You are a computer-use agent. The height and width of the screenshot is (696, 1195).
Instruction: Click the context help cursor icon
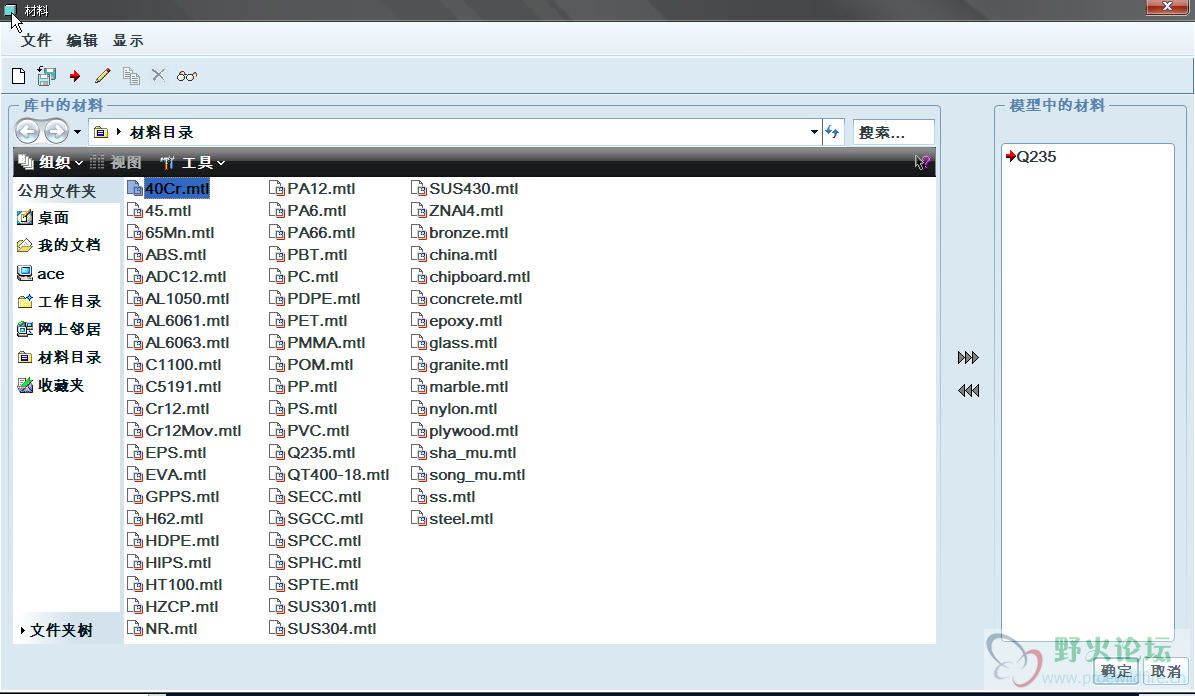[x=922, y=162]
